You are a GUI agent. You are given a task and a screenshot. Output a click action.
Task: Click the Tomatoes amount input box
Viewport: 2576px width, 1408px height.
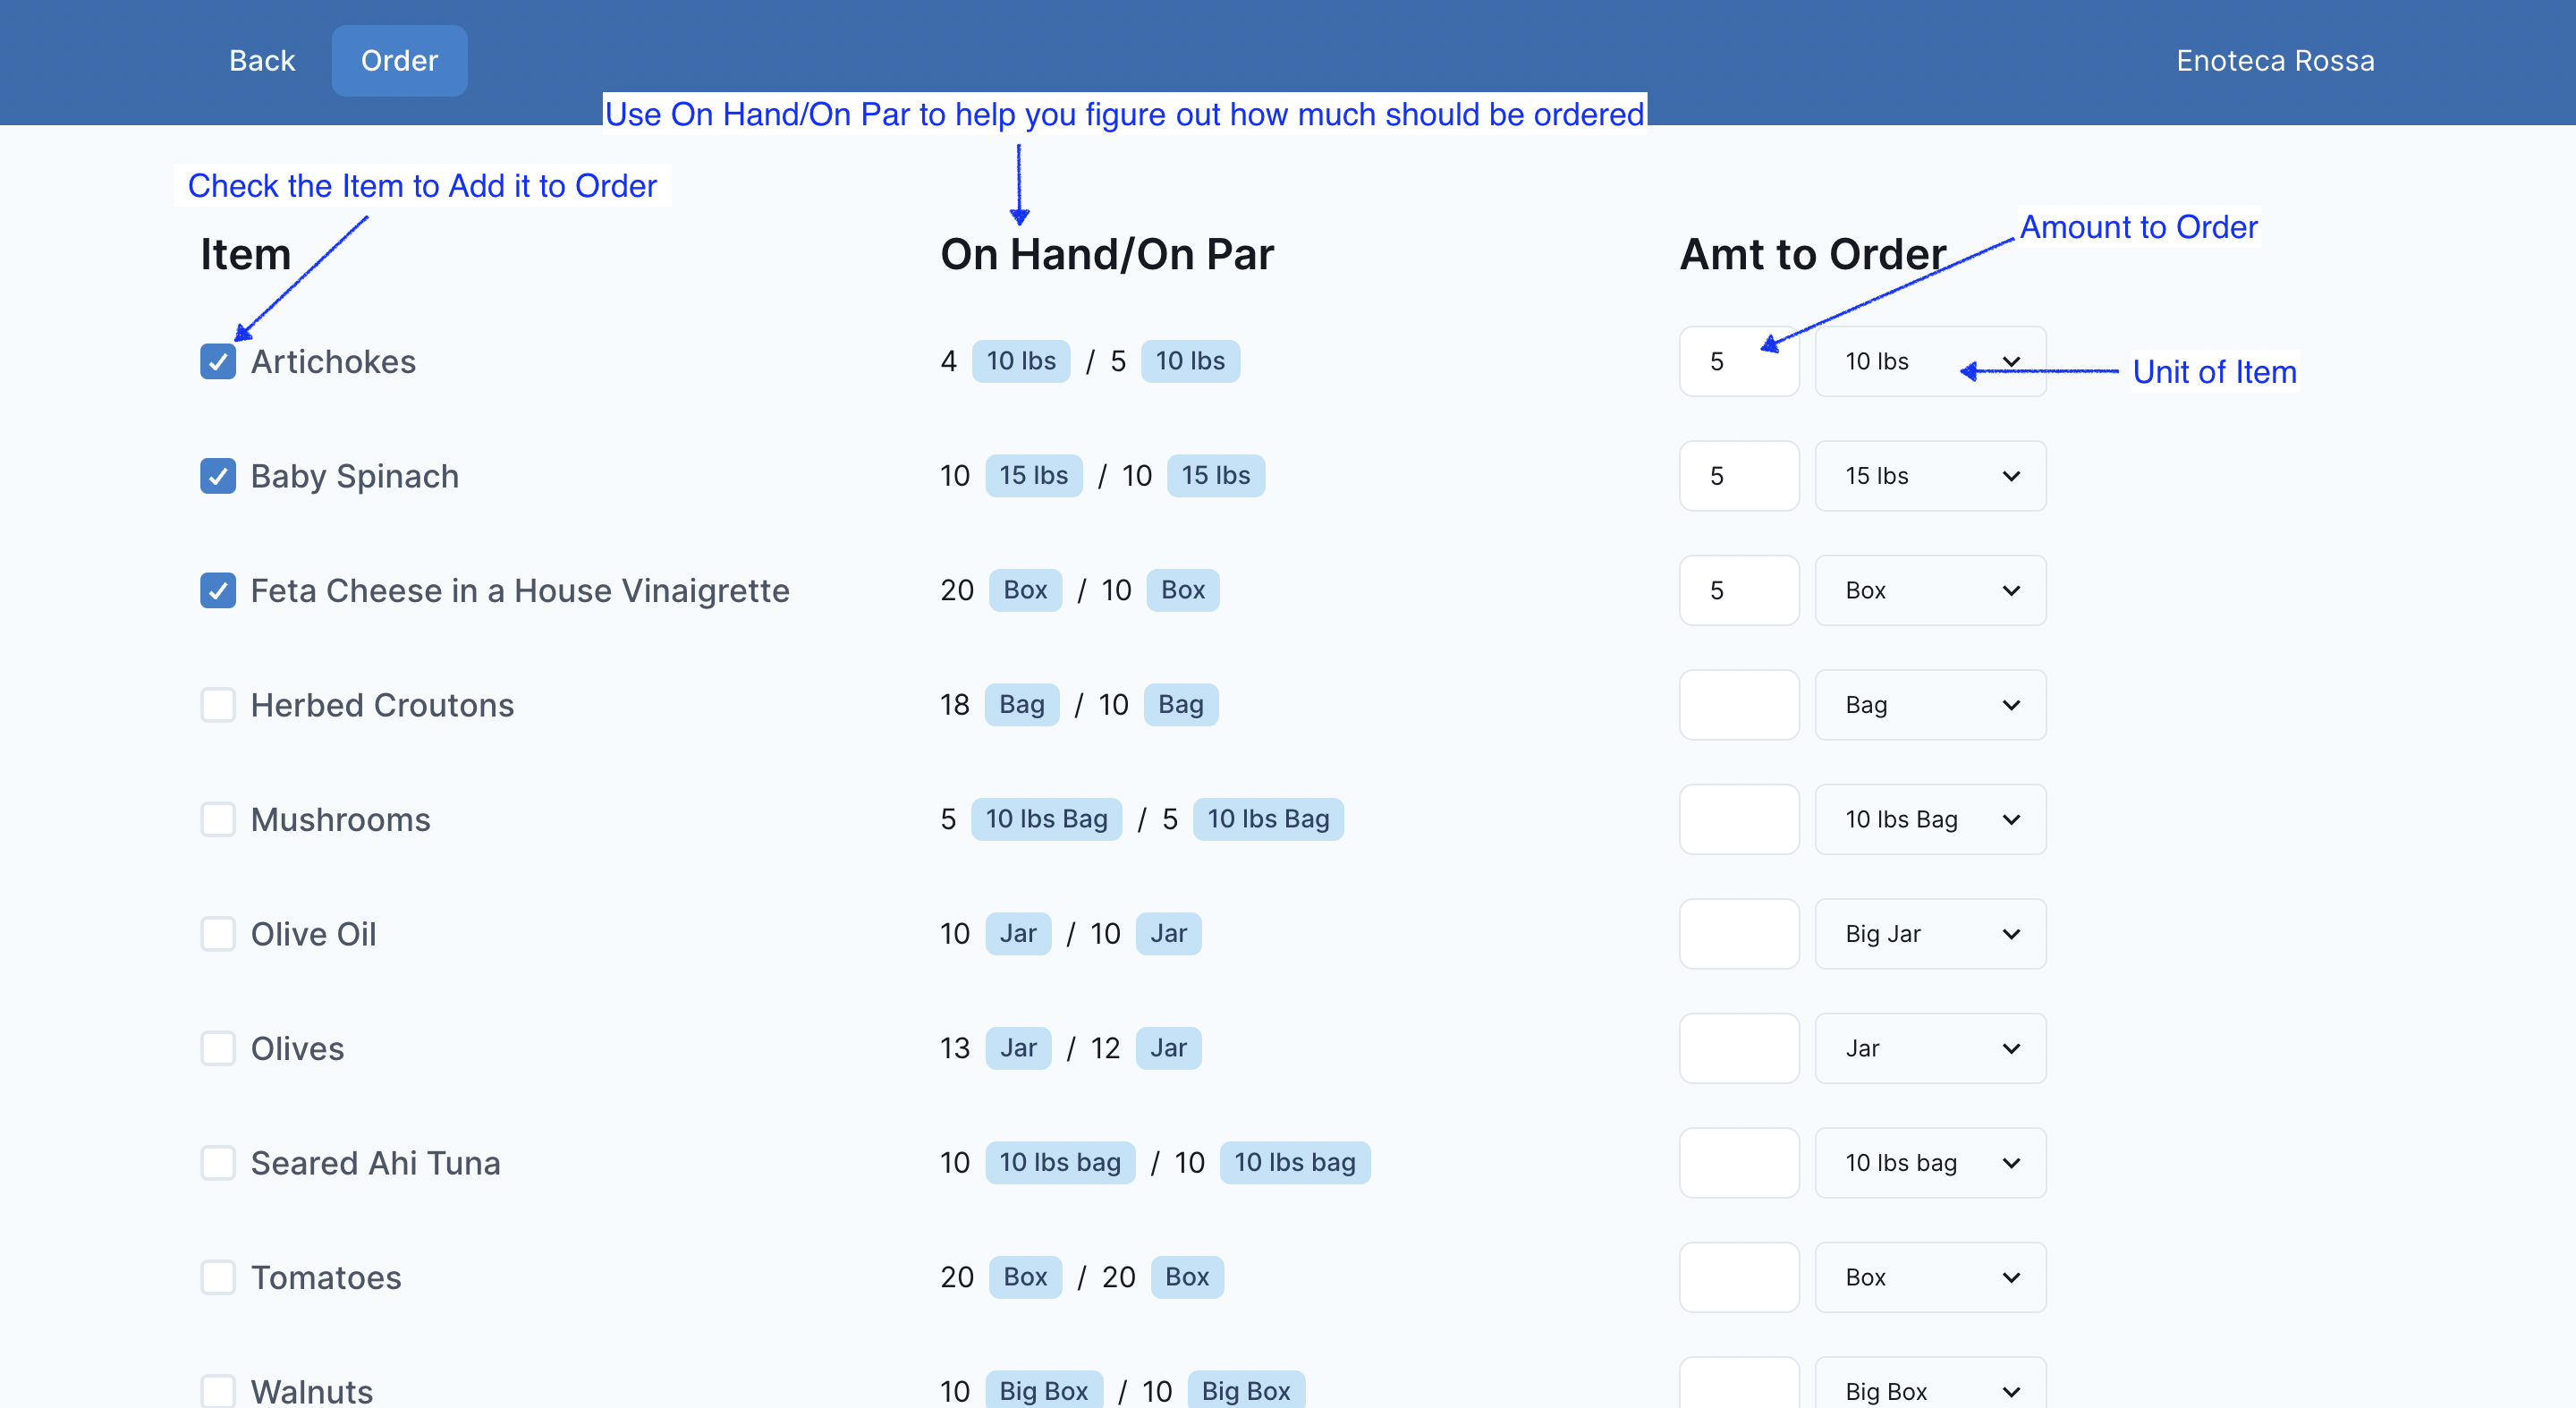[x=1738, y=1277]
